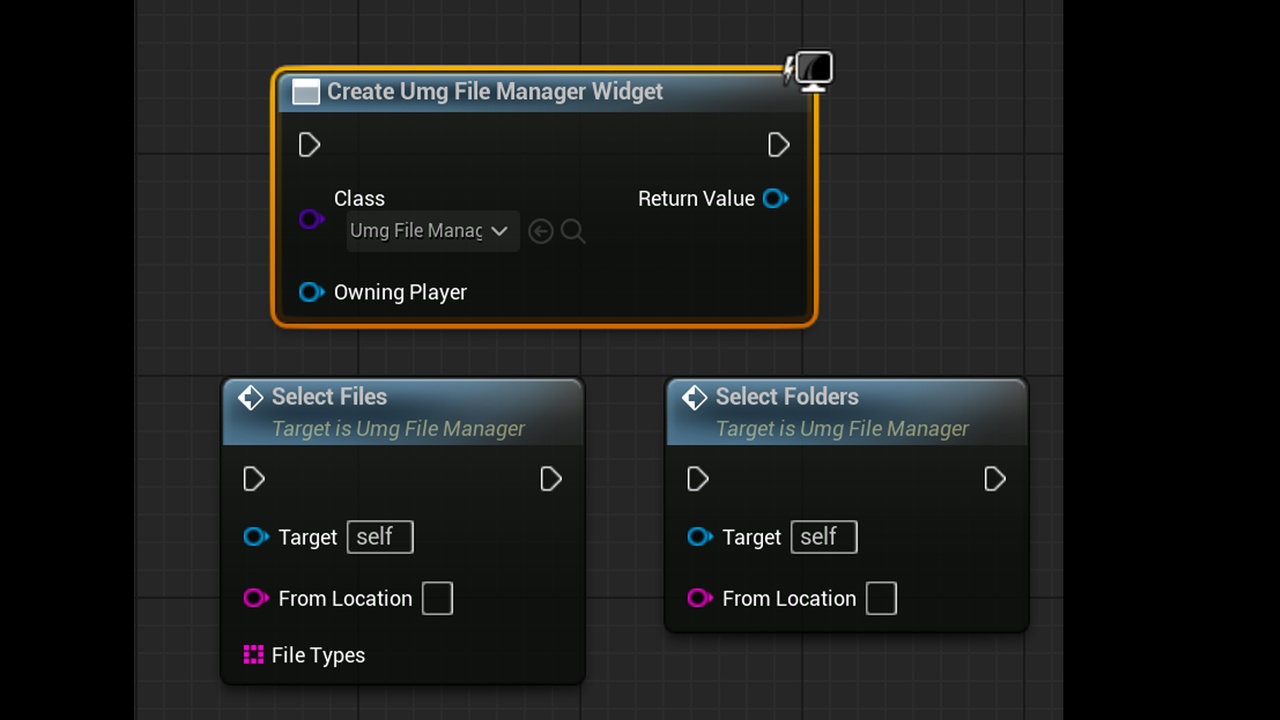Click the File Types array pin
The width and height of the screenshot is (1280, 720).
[x=253, y=655]
